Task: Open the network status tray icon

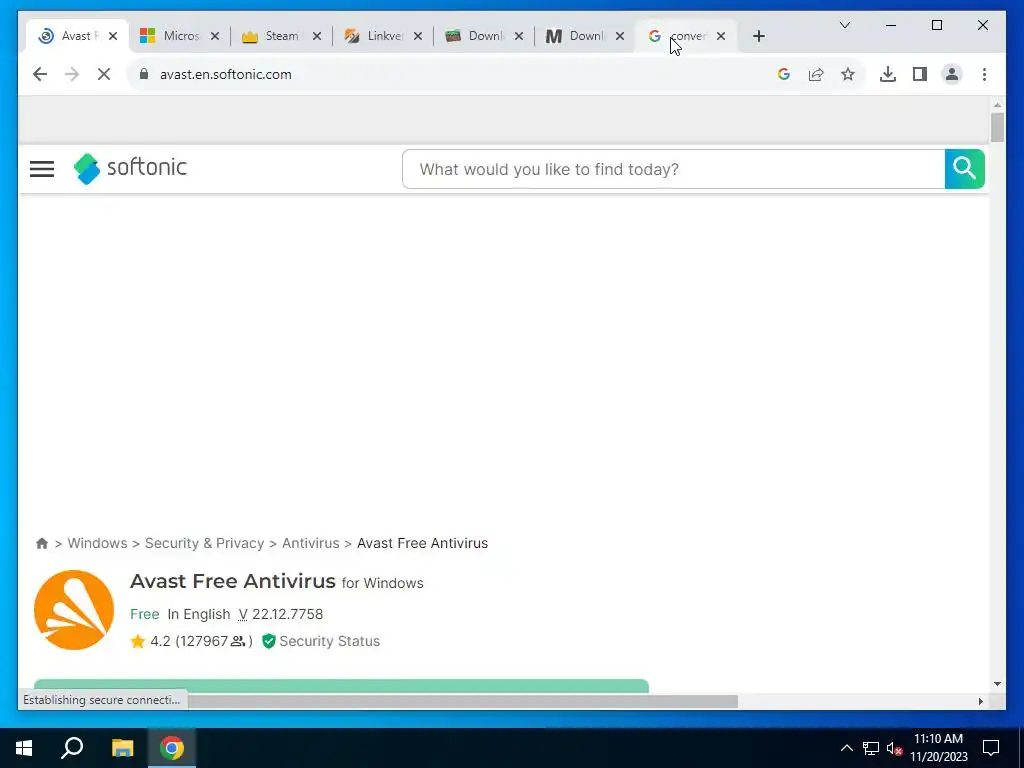Action: (x=871, y=748)
